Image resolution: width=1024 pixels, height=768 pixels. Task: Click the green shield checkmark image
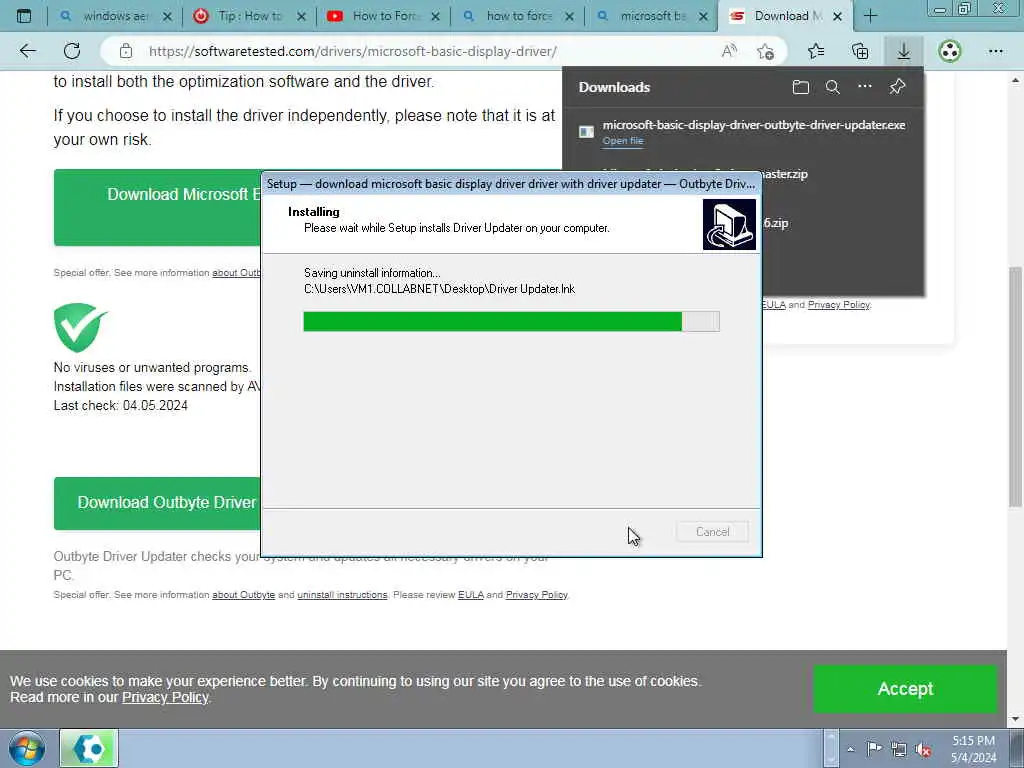80,328
